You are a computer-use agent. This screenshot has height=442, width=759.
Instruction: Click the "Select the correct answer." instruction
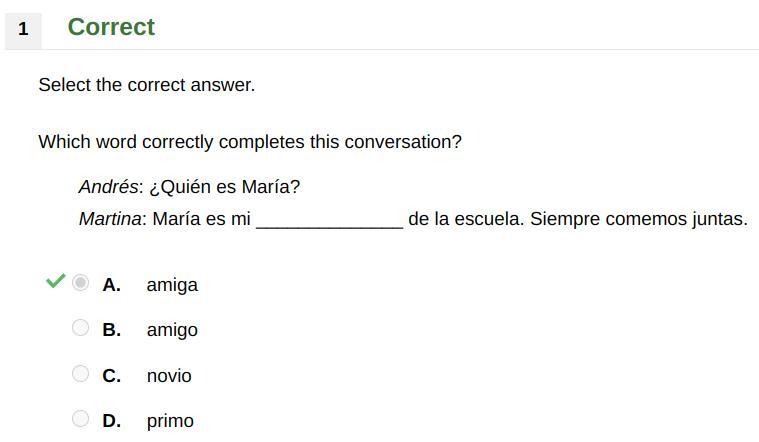pos(147,85)
